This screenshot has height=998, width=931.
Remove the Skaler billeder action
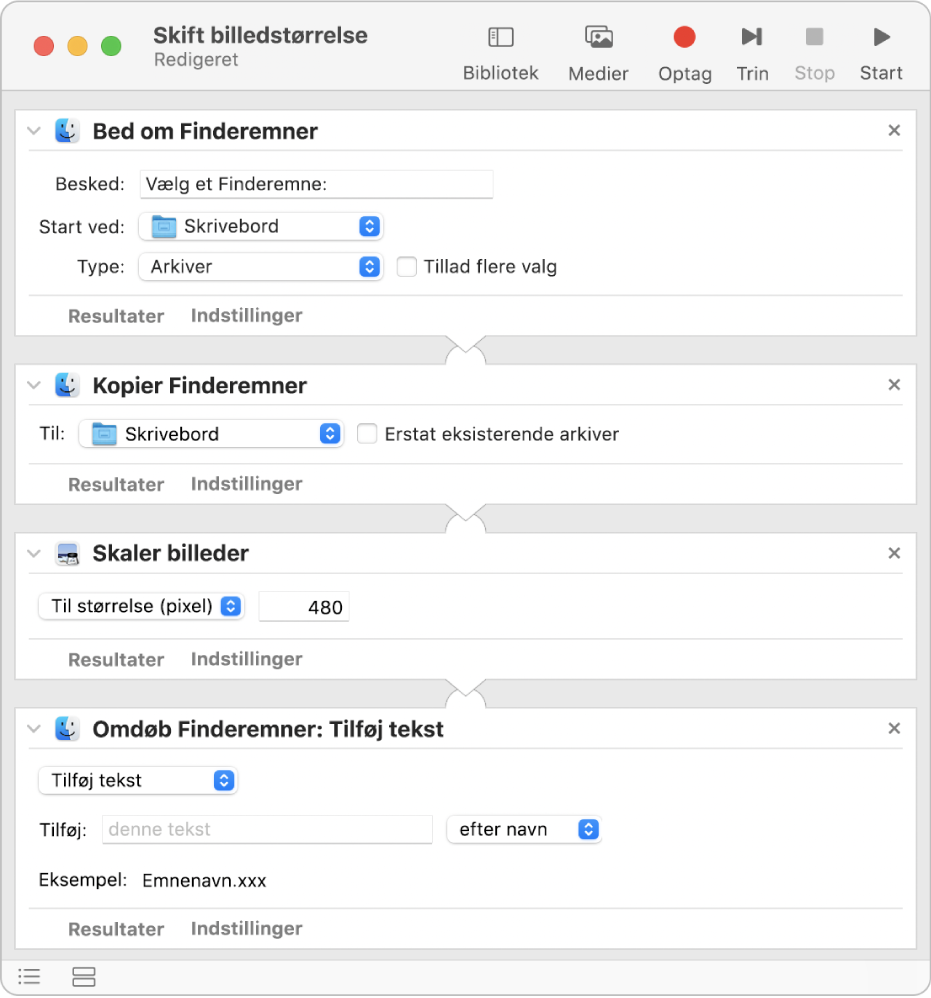click(x=894, y=553)
